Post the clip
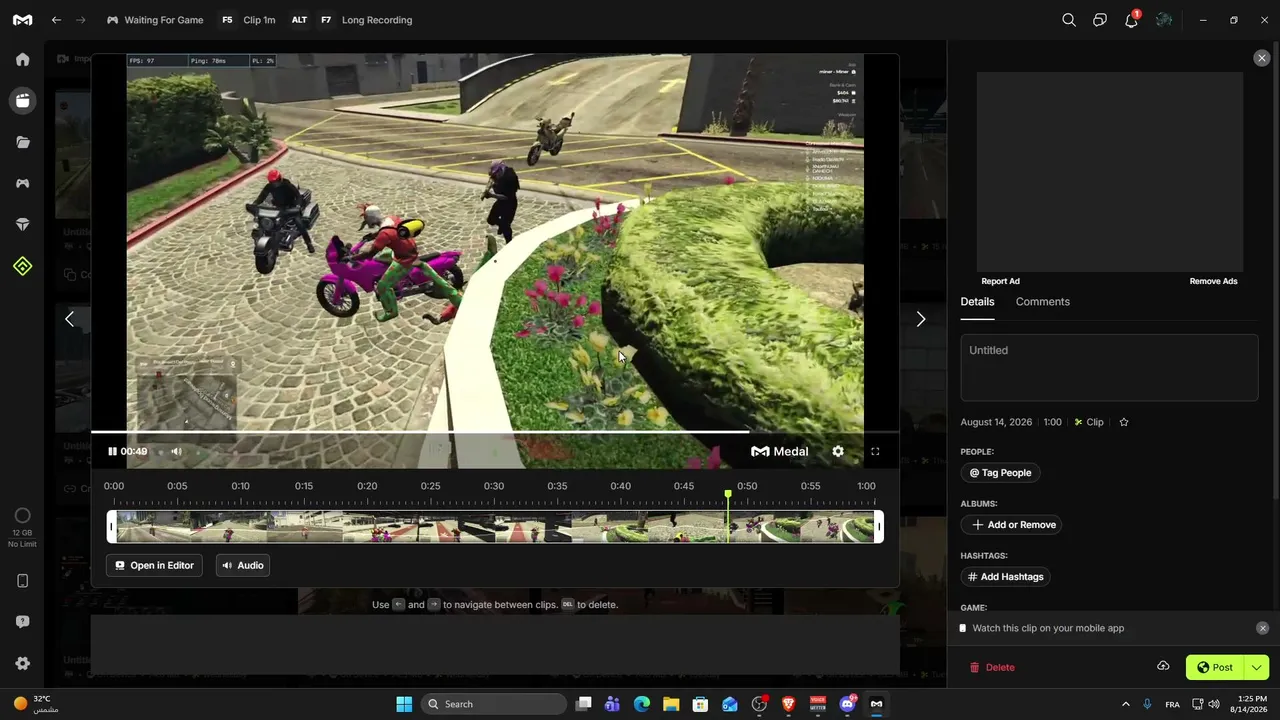1280x720 pixels. coord(1215,667)
